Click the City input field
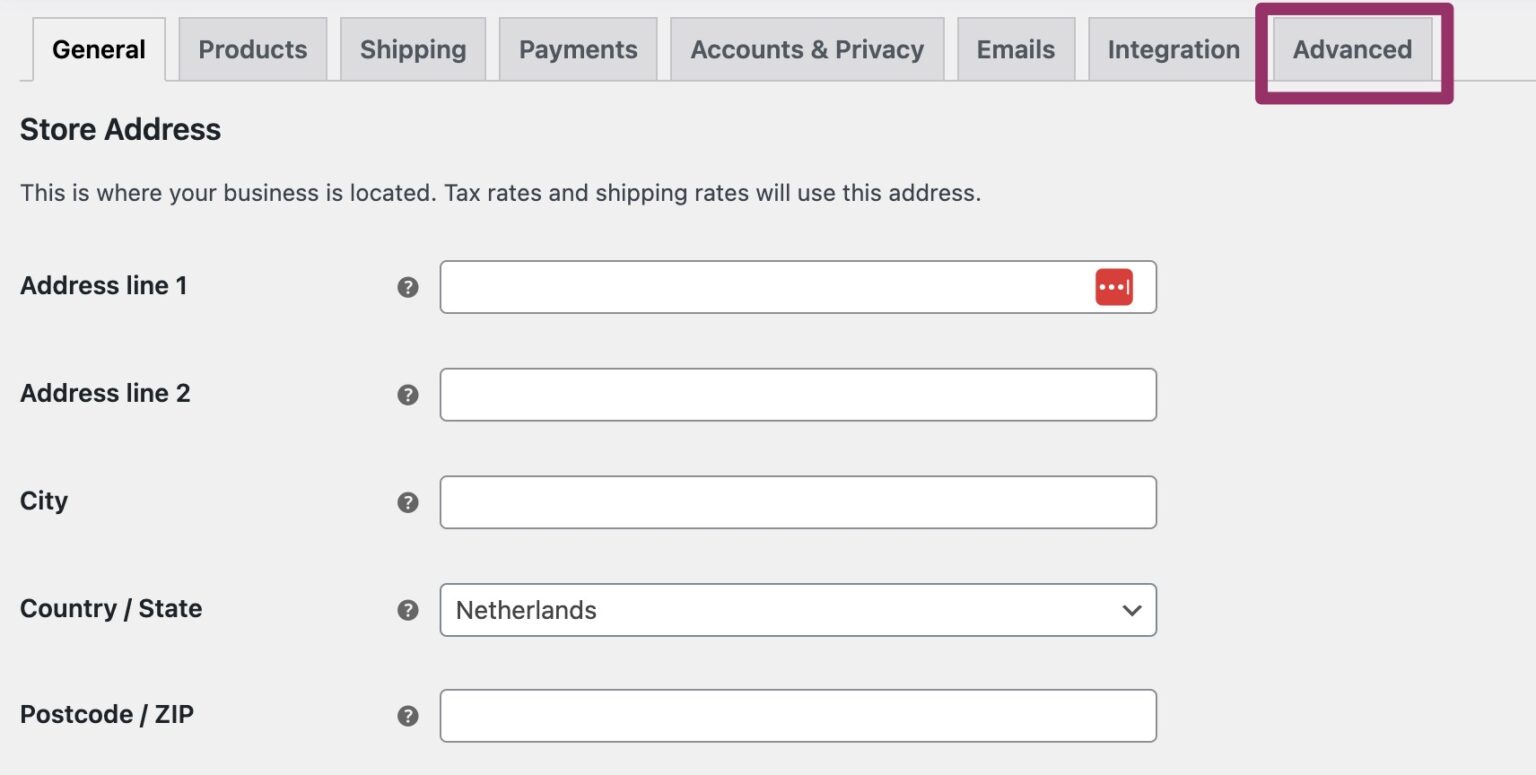Image resolution: width=1536 pixels, height=775 pixels. [x=797, y=502]
